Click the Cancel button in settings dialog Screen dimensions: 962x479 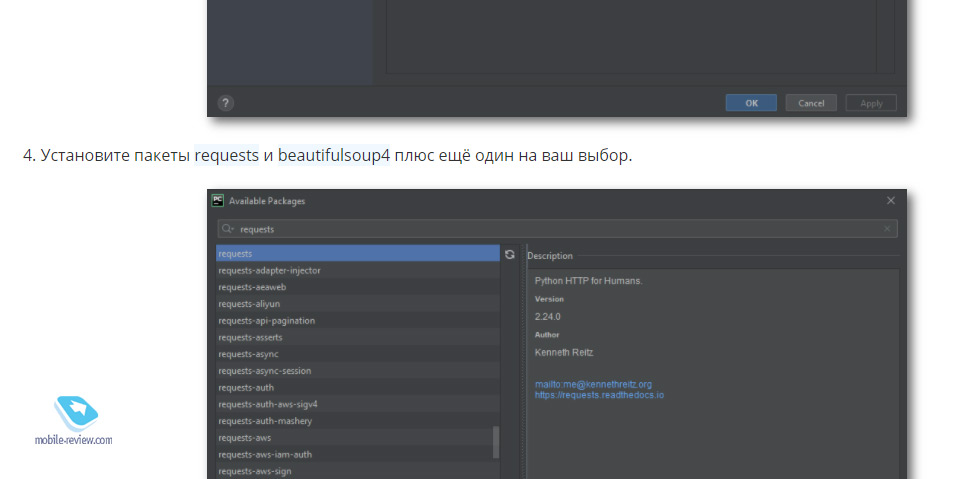coord(811,103)
